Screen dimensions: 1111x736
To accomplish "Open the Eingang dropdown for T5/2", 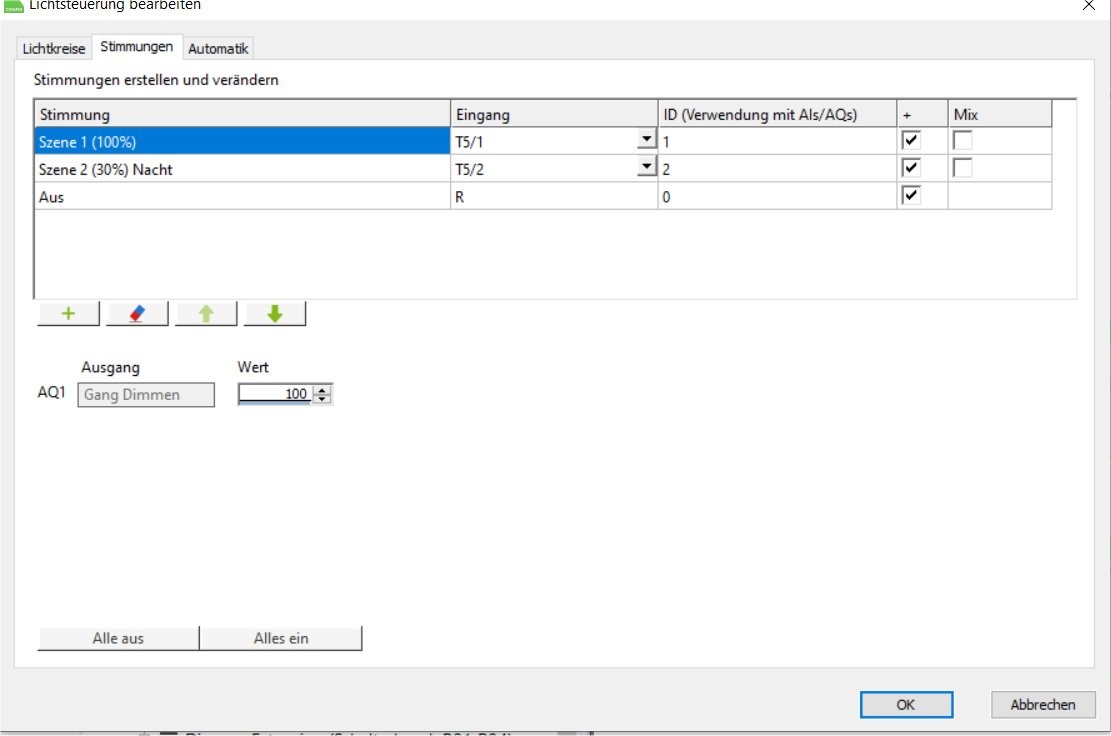I will (x=646, y=167).
